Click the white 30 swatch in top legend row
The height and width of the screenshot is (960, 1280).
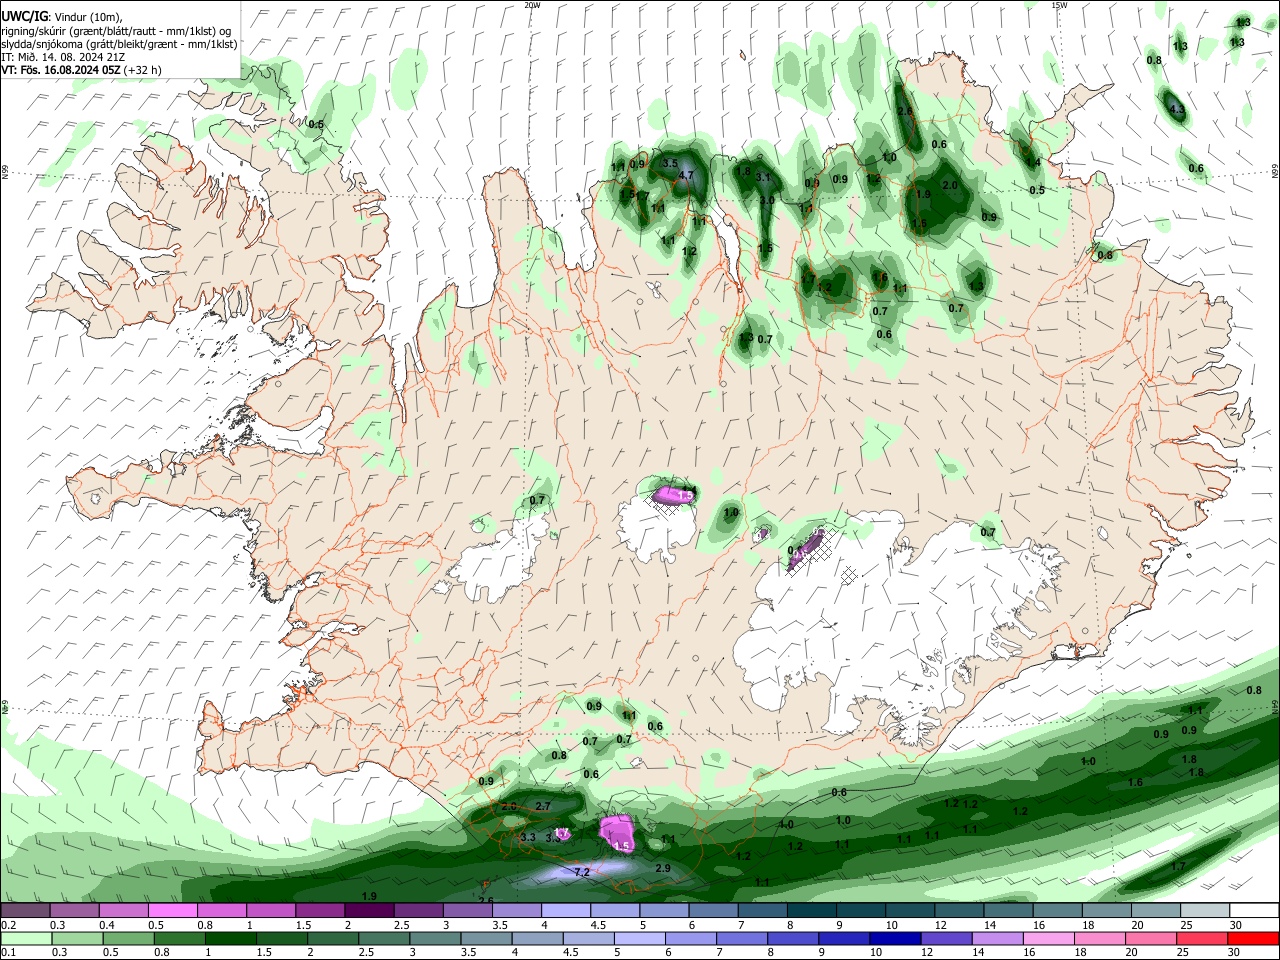[x=1254, y=910]
